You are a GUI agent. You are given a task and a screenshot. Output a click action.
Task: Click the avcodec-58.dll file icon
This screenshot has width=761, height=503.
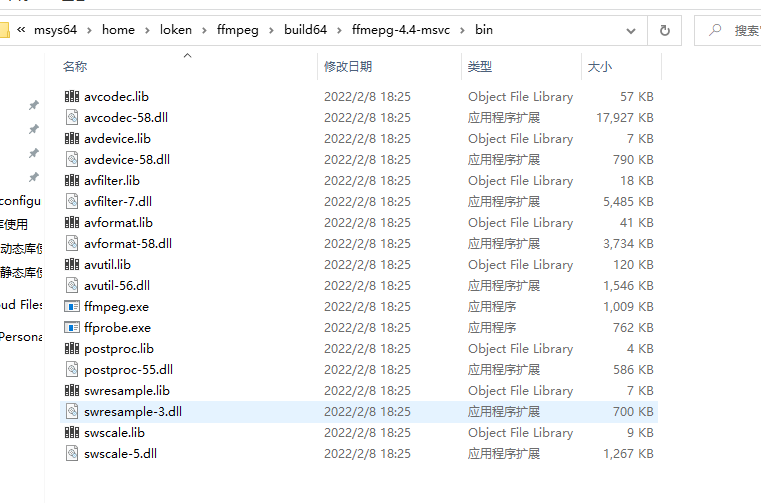click(72, 117)
